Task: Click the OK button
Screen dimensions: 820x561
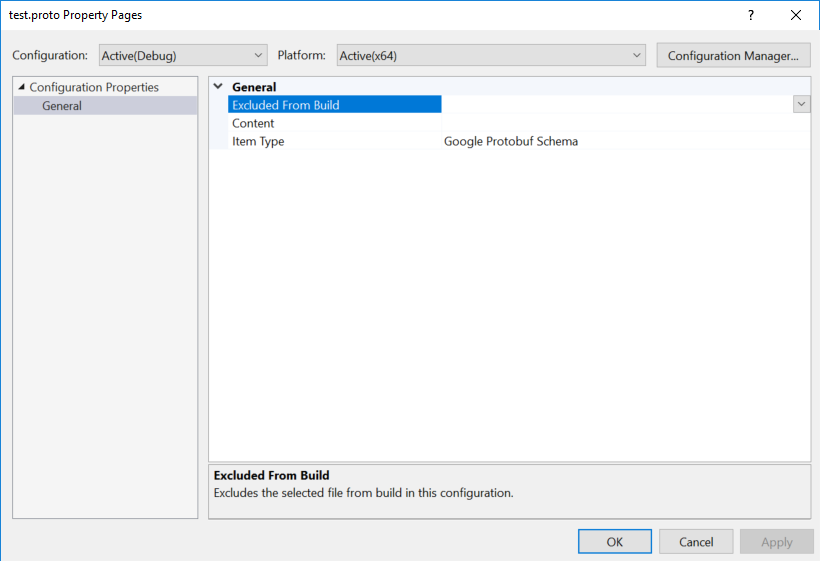Action: (614, 542)
